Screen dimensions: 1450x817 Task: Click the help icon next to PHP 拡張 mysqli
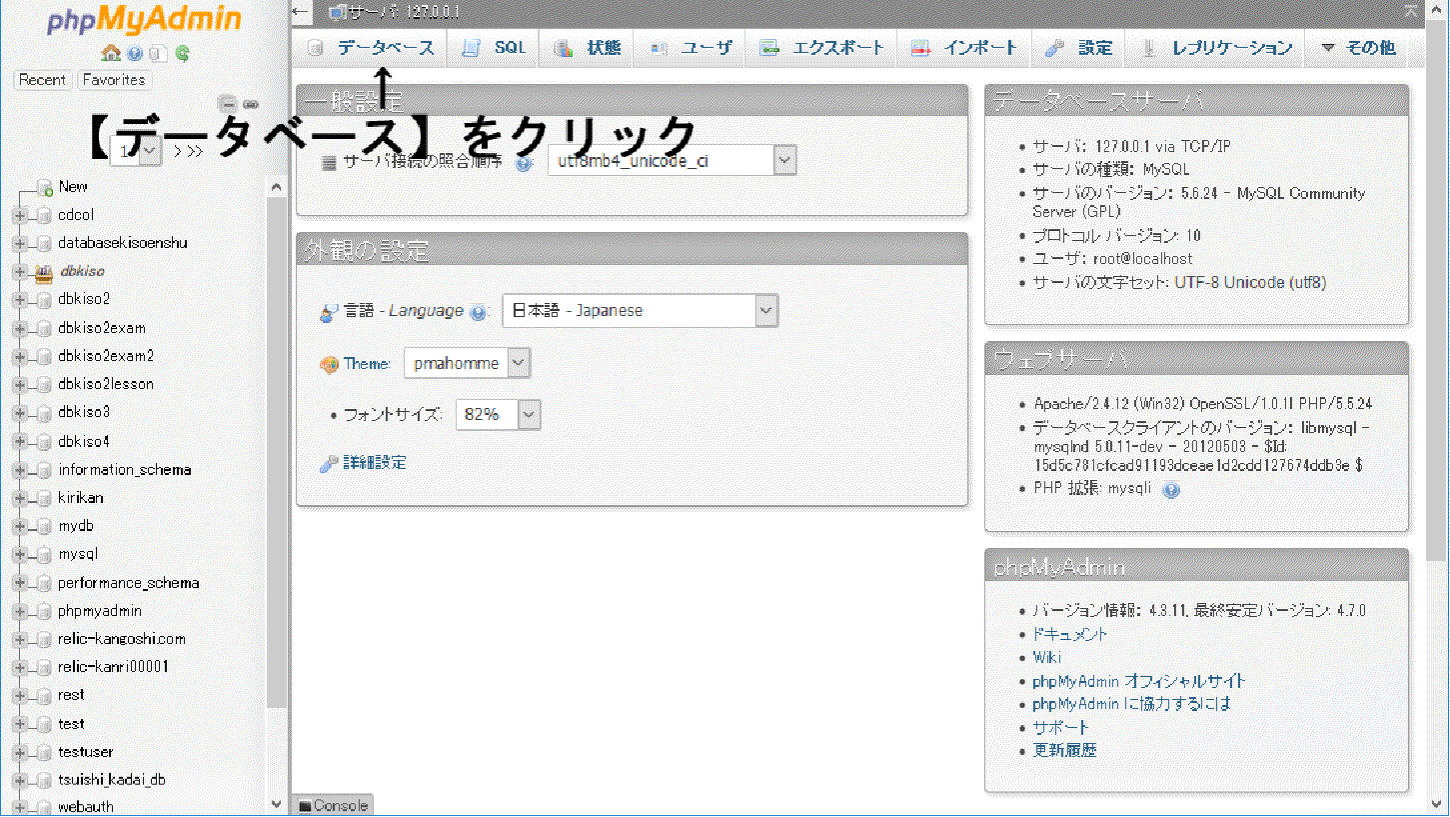click(x=1171, y=490)
